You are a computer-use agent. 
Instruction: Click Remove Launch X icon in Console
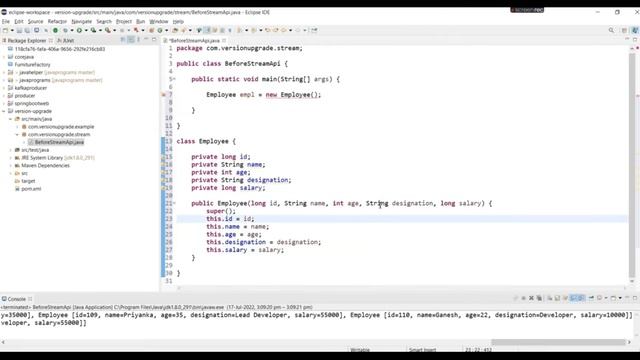(531, 298)
